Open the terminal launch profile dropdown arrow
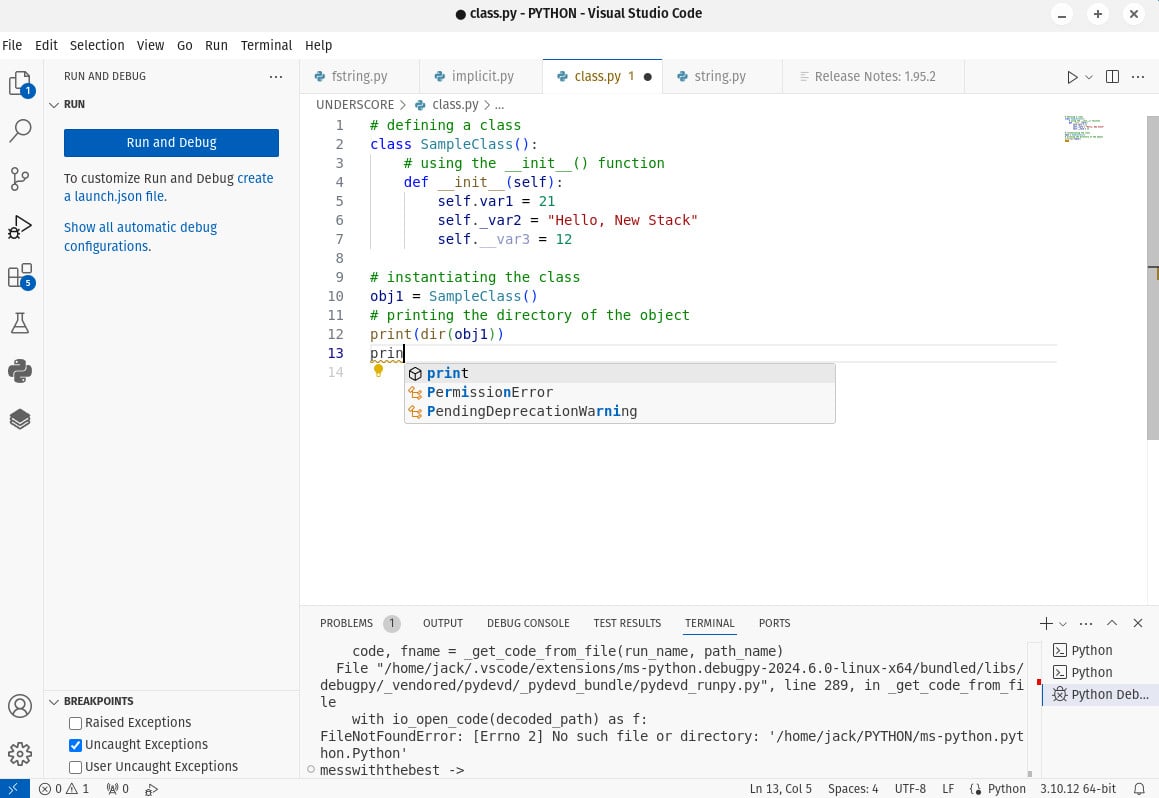The image size is (1159, 798). click(1063, 624)
